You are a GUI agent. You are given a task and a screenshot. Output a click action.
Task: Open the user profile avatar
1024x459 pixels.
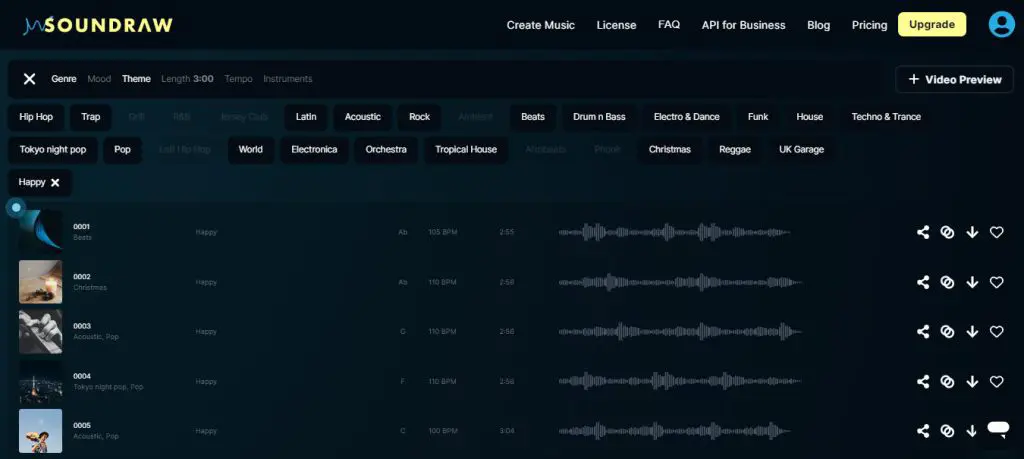pyautogui.click(x=1001, y=25)
